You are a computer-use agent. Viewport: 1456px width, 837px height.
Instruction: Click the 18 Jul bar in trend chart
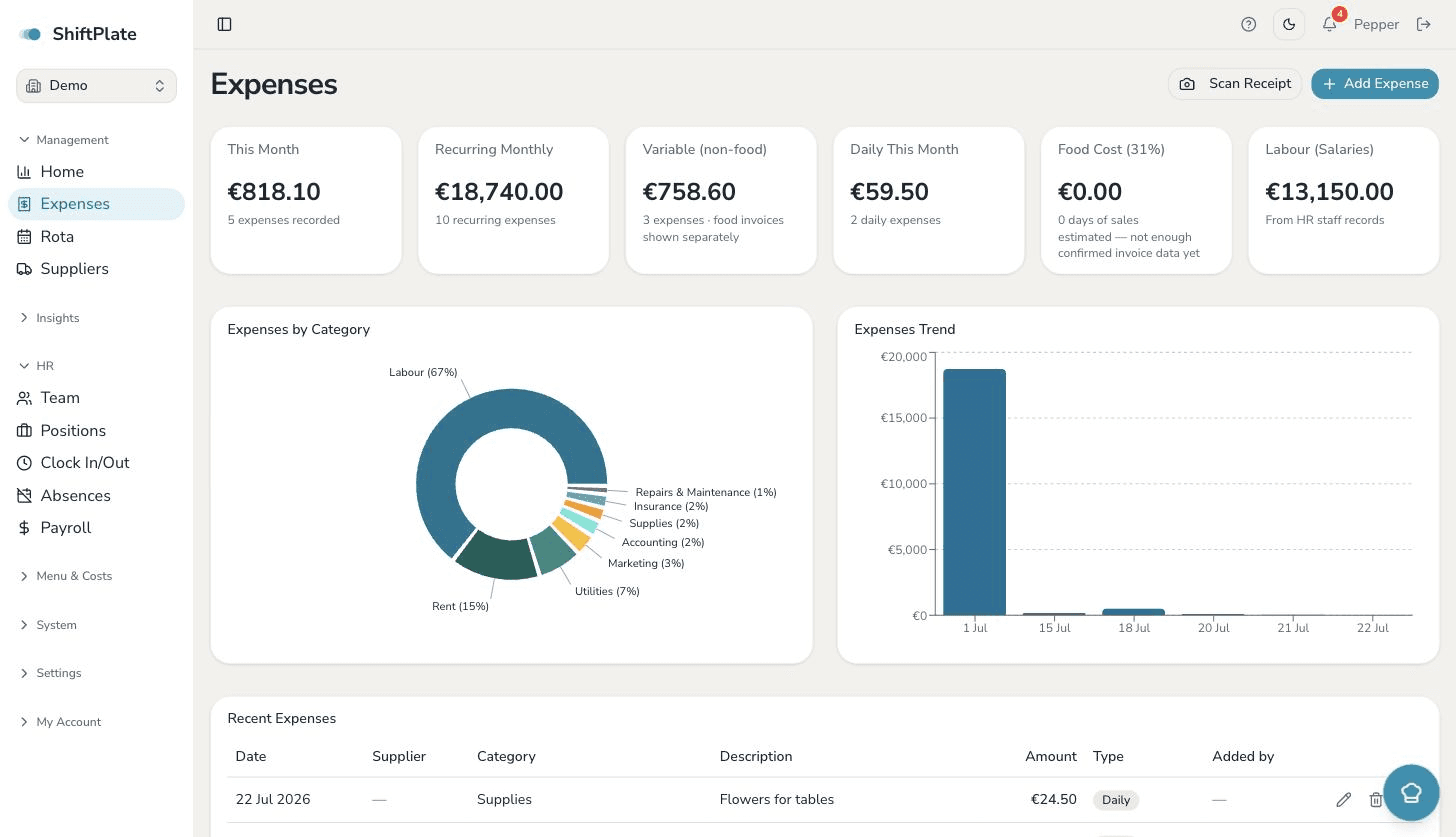coord(1133,611)
